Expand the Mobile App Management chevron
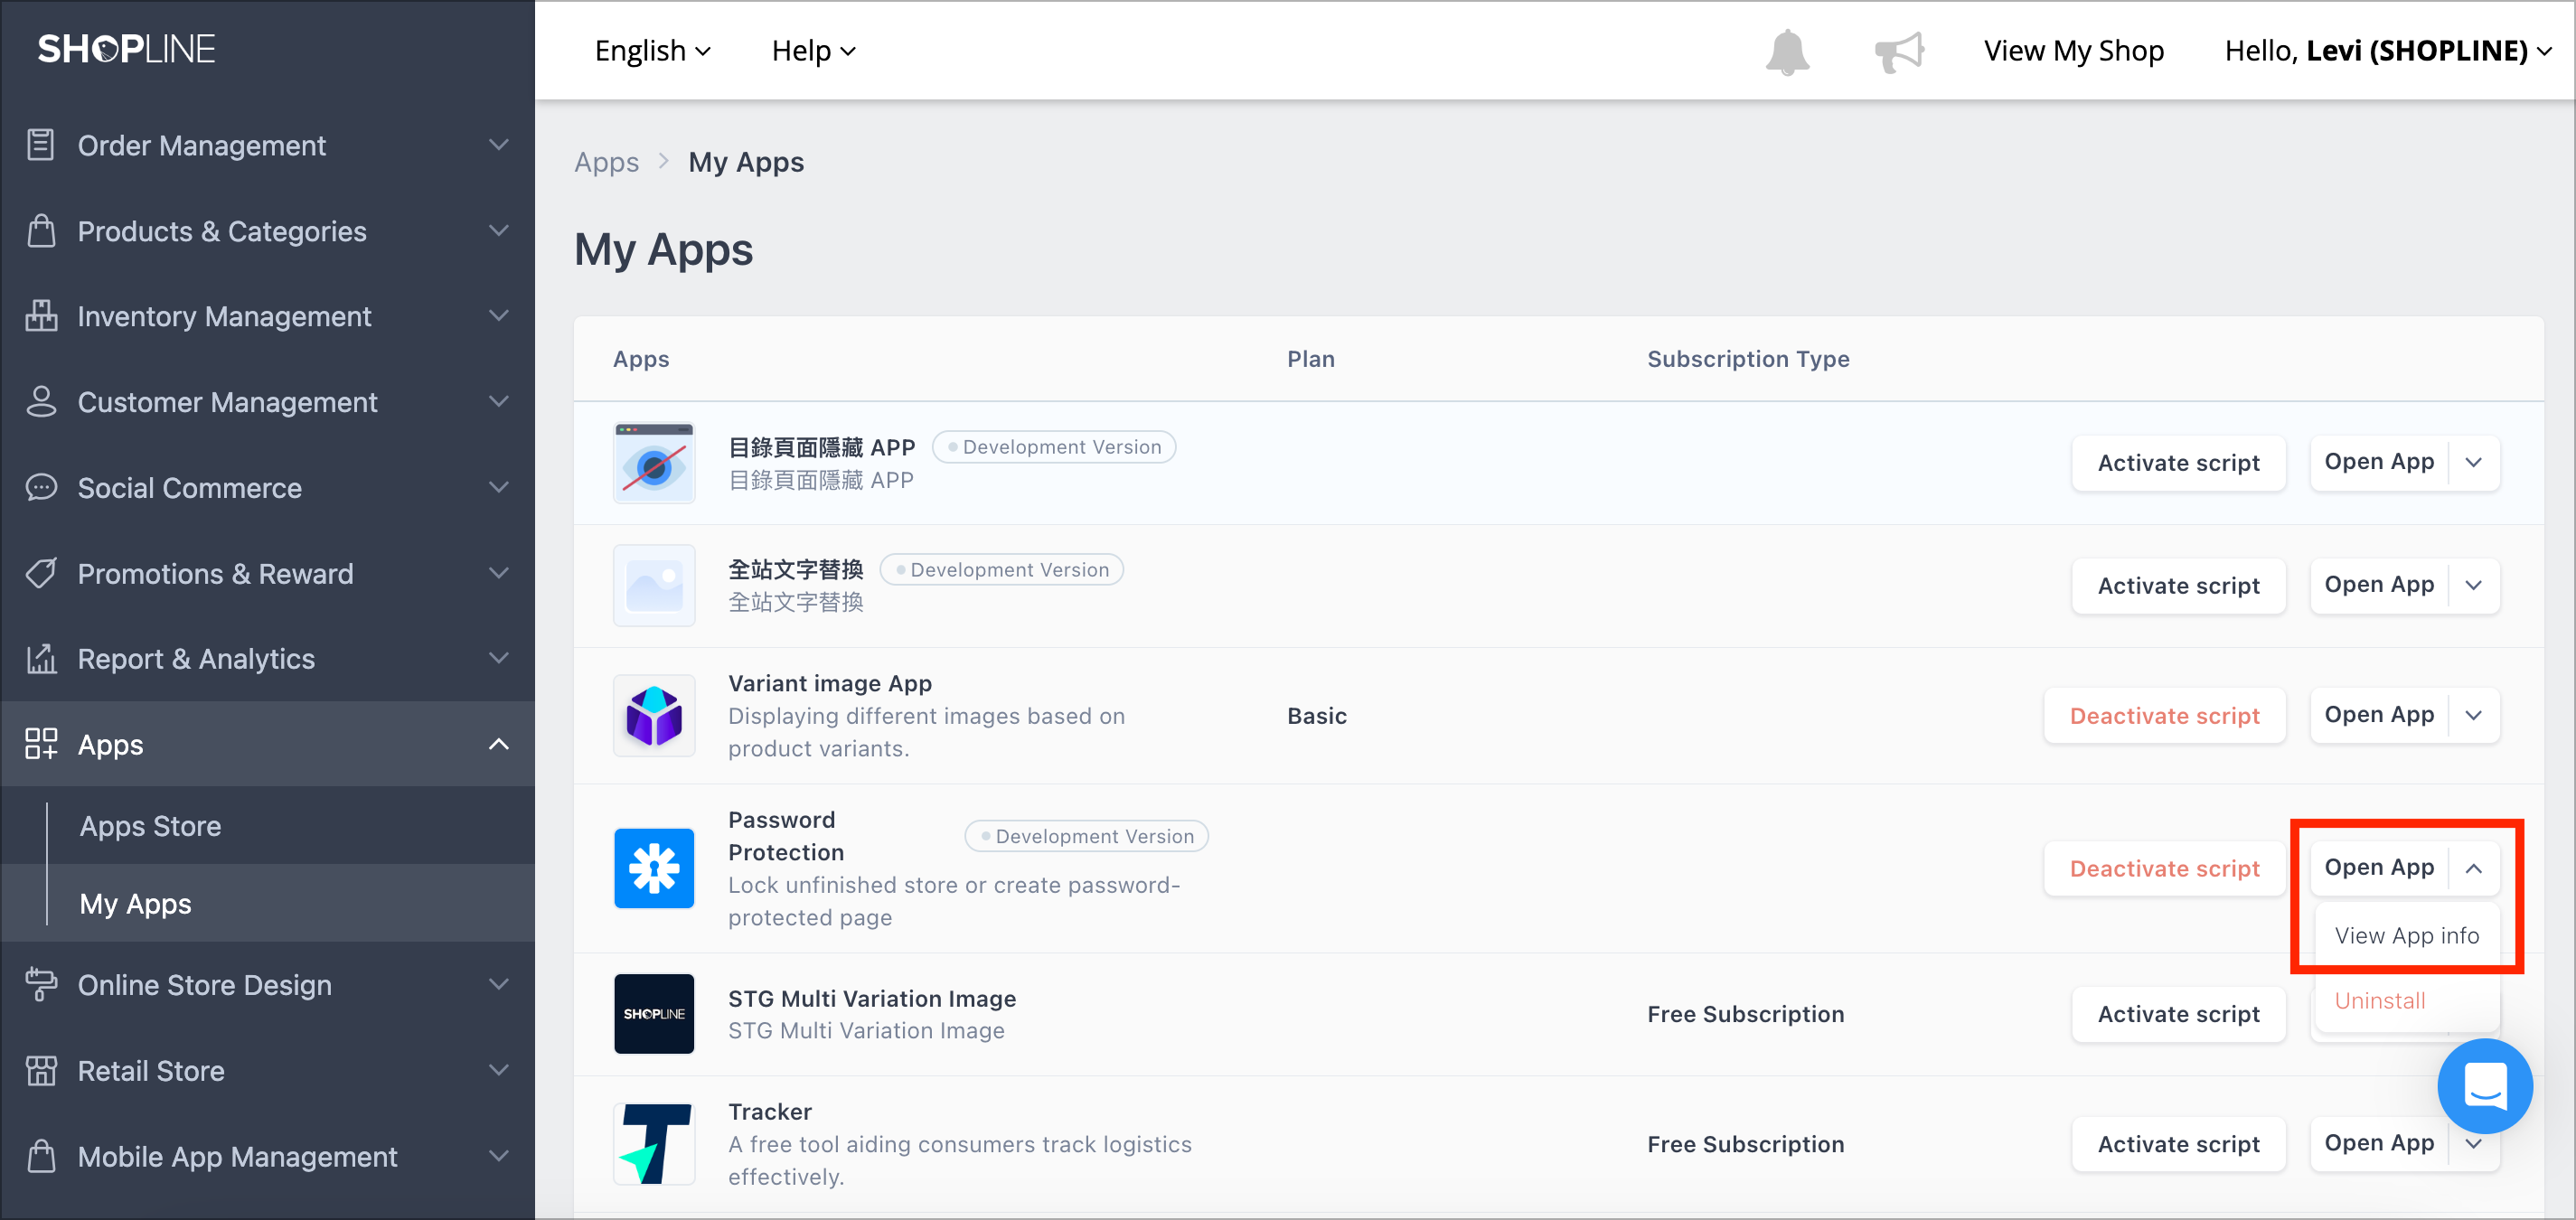 499,1156
